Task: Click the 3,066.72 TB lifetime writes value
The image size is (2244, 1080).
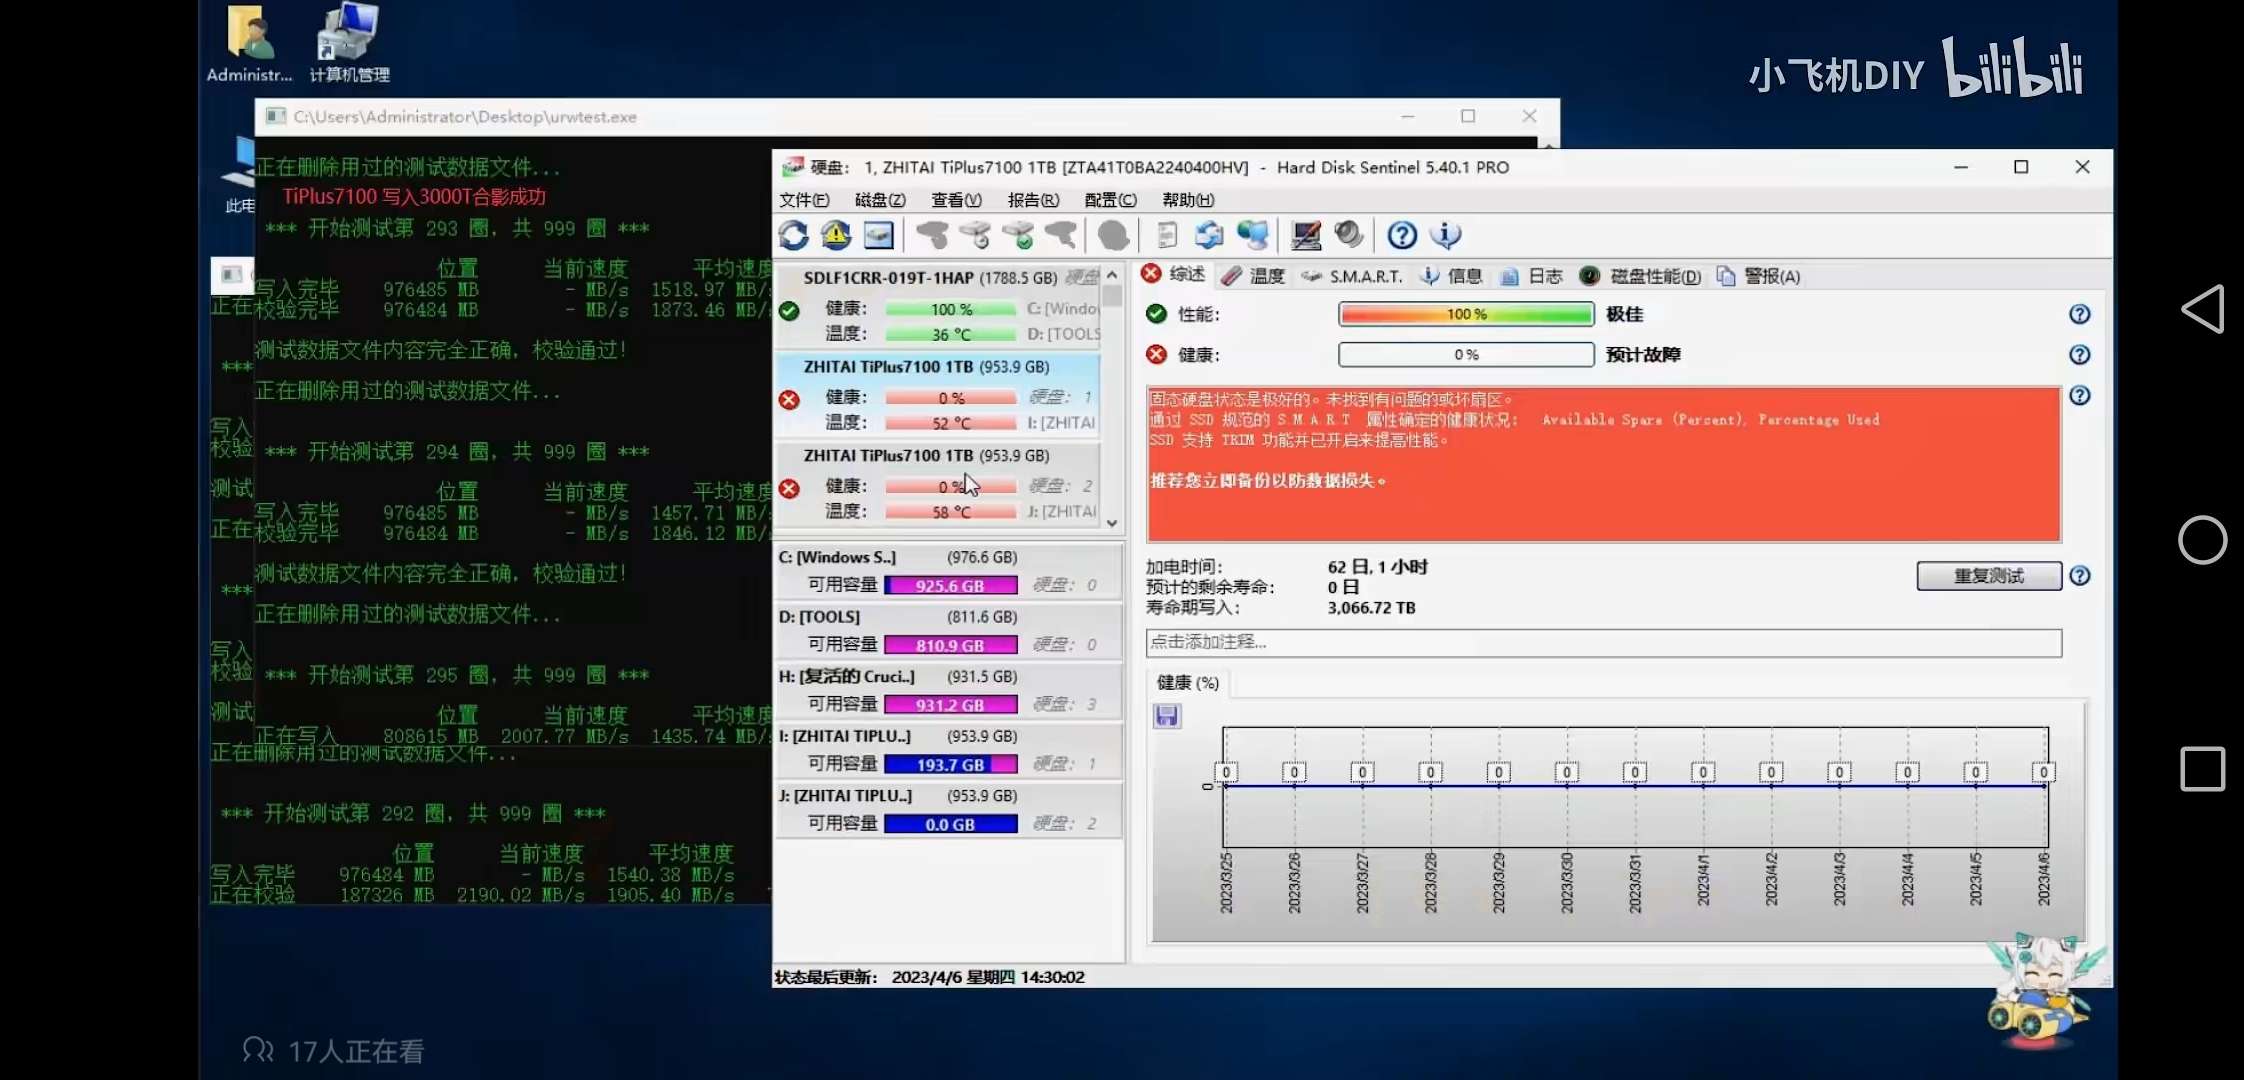Action: point(1371,608)
